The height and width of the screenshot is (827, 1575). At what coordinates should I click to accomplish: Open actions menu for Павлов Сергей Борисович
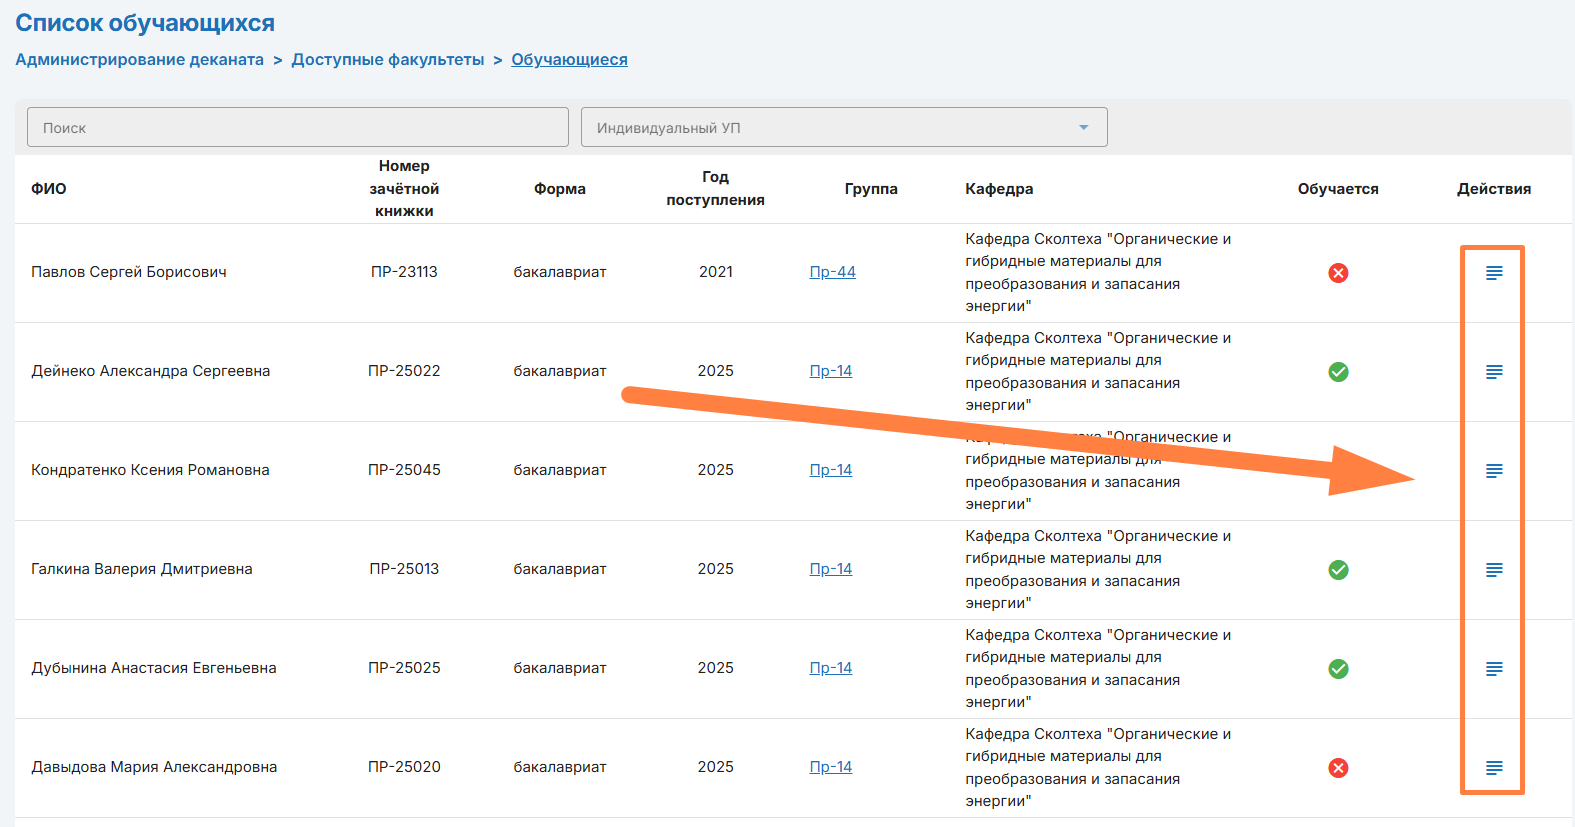(x=1493, y=273)
